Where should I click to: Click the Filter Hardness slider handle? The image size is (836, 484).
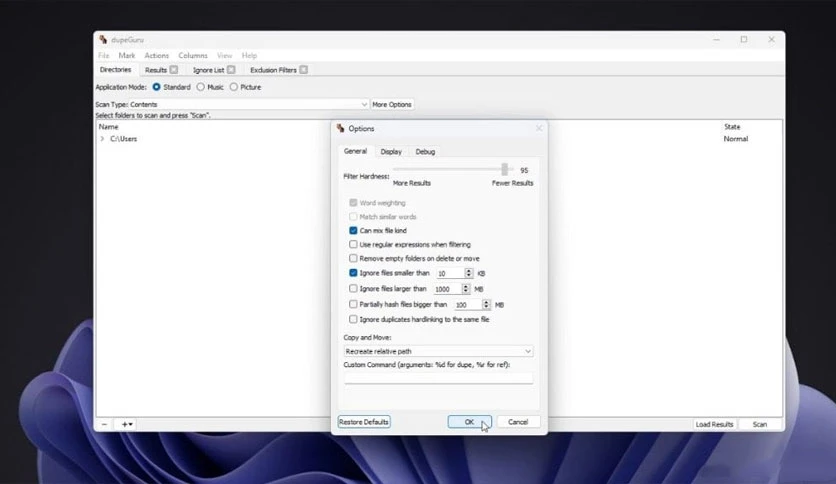tap(504, 170)
